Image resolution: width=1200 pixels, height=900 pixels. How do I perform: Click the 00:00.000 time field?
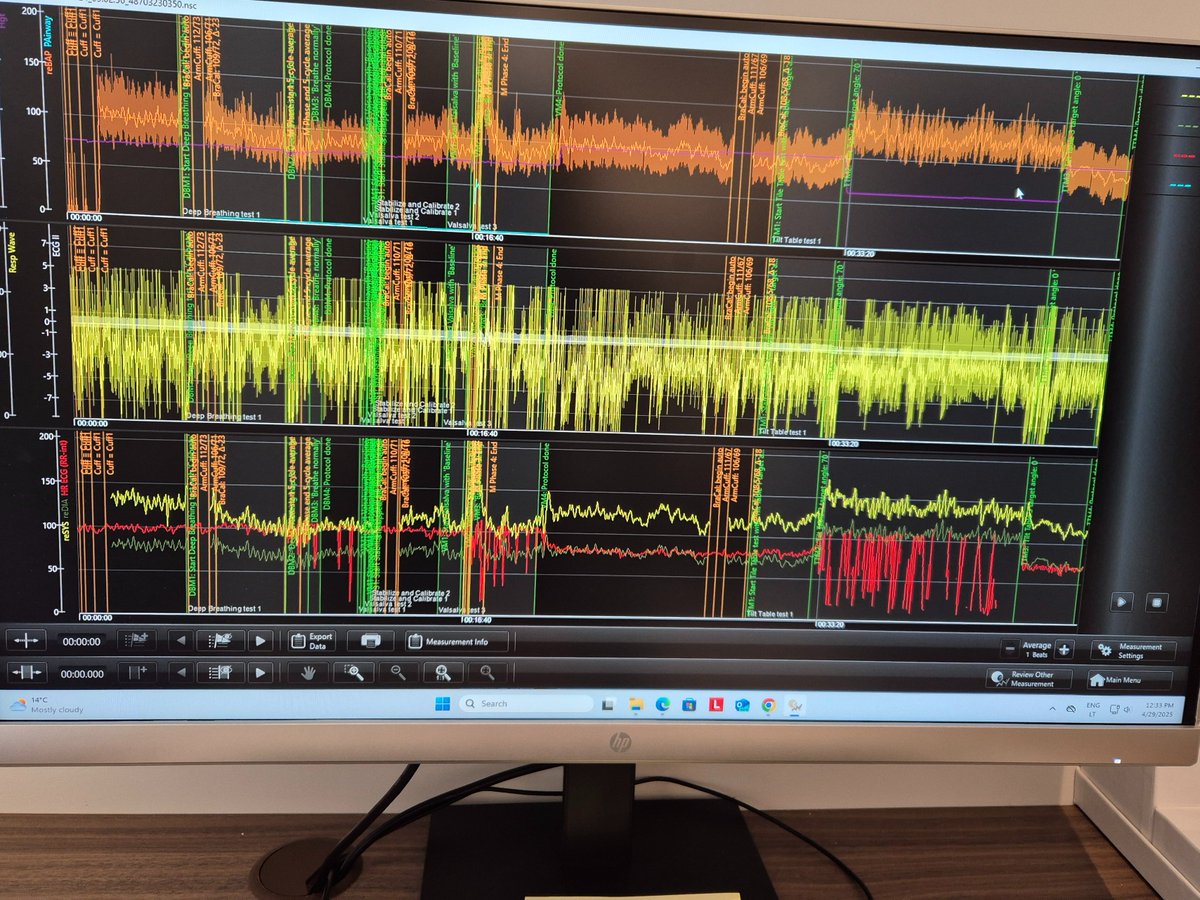coord(81,673)
